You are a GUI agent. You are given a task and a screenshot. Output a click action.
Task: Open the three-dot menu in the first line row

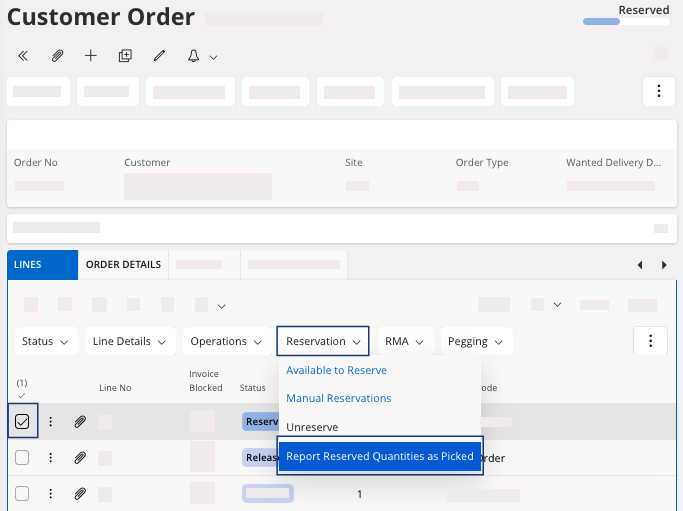51,422
